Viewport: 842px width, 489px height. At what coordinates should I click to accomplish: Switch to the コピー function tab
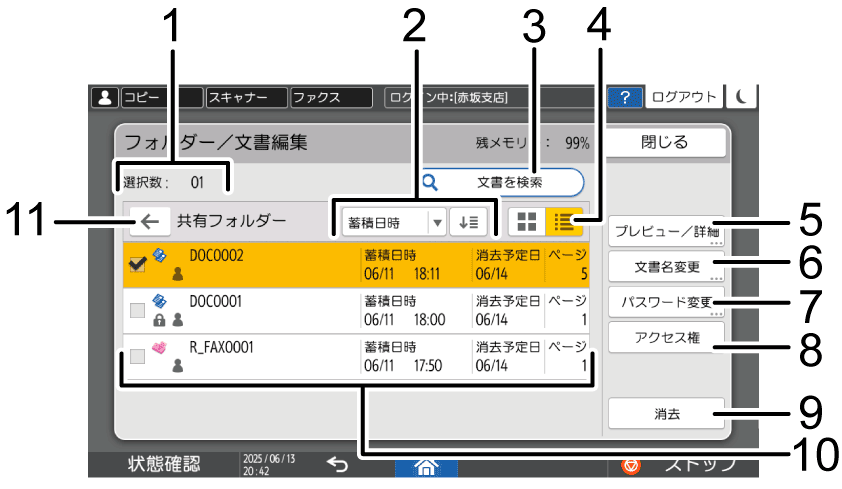(x=163, y=98)
